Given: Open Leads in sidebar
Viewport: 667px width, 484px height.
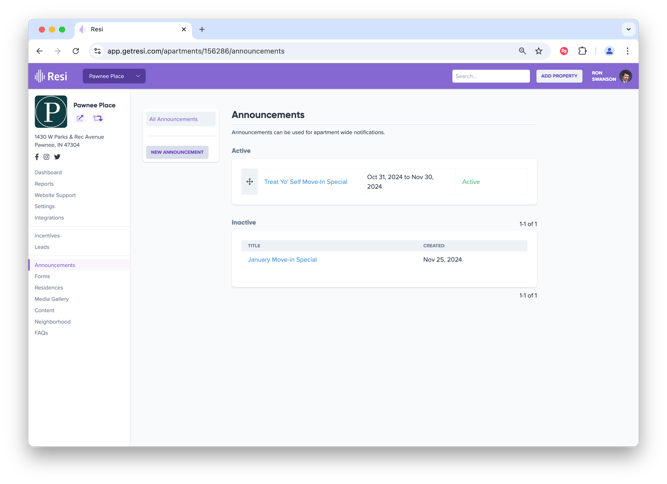Looking at the screenshot, I should point(42,247).
